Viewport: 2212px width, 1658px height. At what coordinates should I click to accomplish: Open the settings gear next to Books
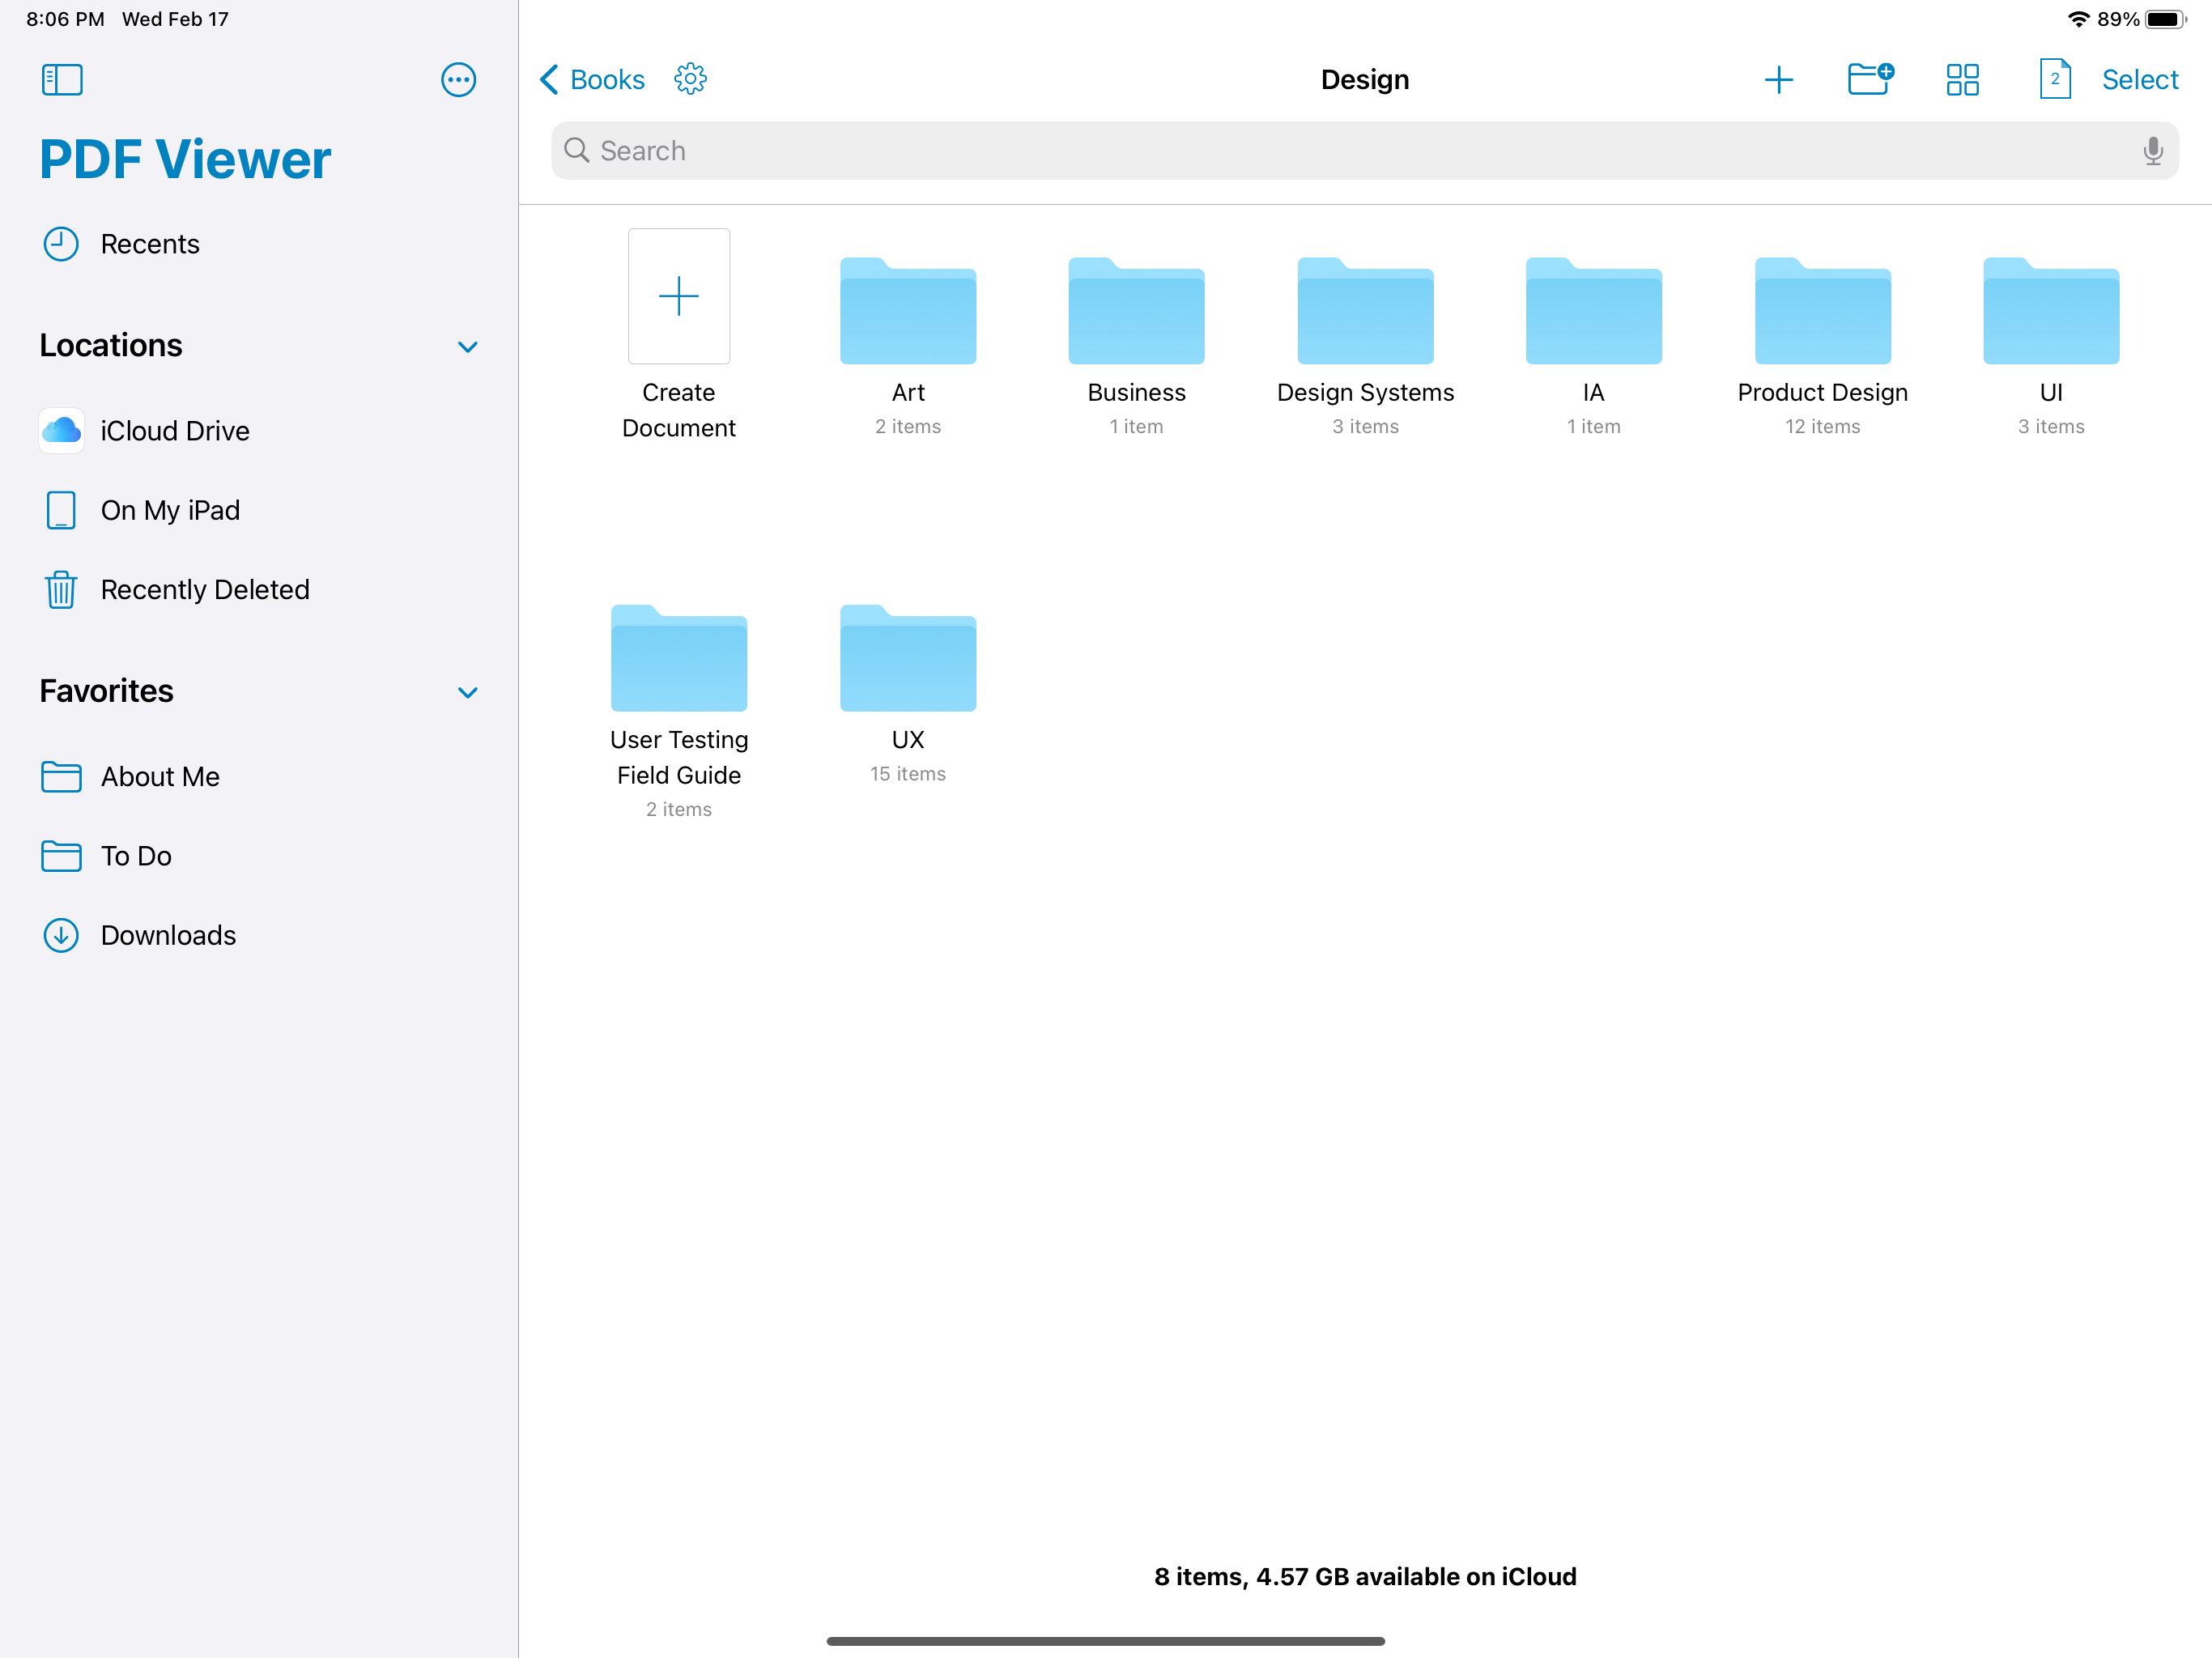coord(690,79)
